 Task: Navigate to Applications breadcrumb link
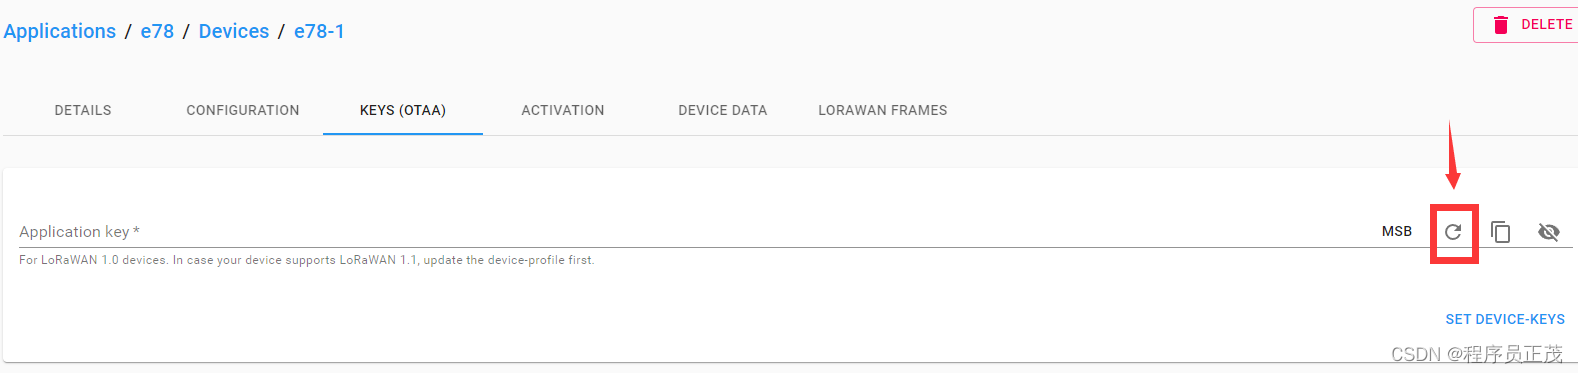tap(60, 31)
